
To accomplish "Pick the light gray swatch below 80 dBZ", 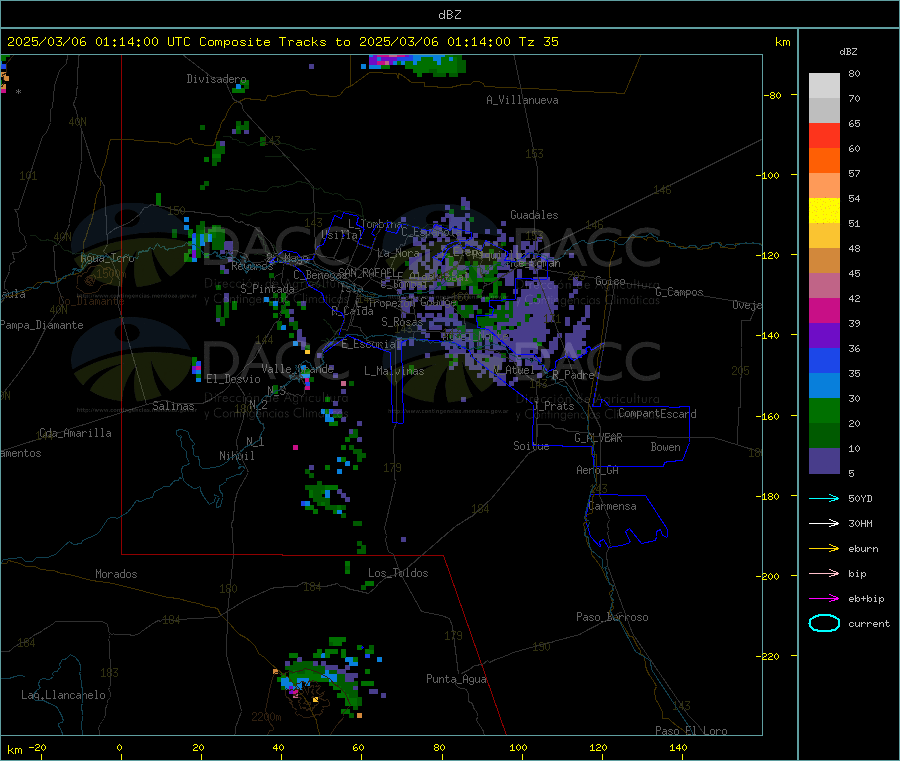I will (x=824, y=86).
